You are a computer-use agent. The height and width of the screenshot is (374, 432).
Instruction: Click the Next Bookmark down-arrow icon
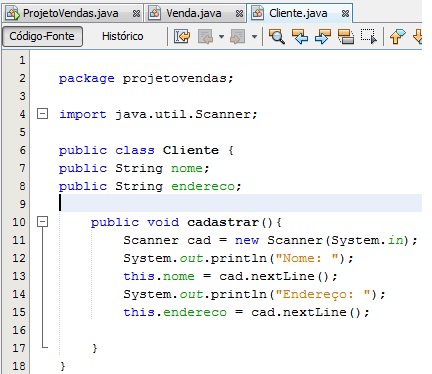click(x=418, y=36)
